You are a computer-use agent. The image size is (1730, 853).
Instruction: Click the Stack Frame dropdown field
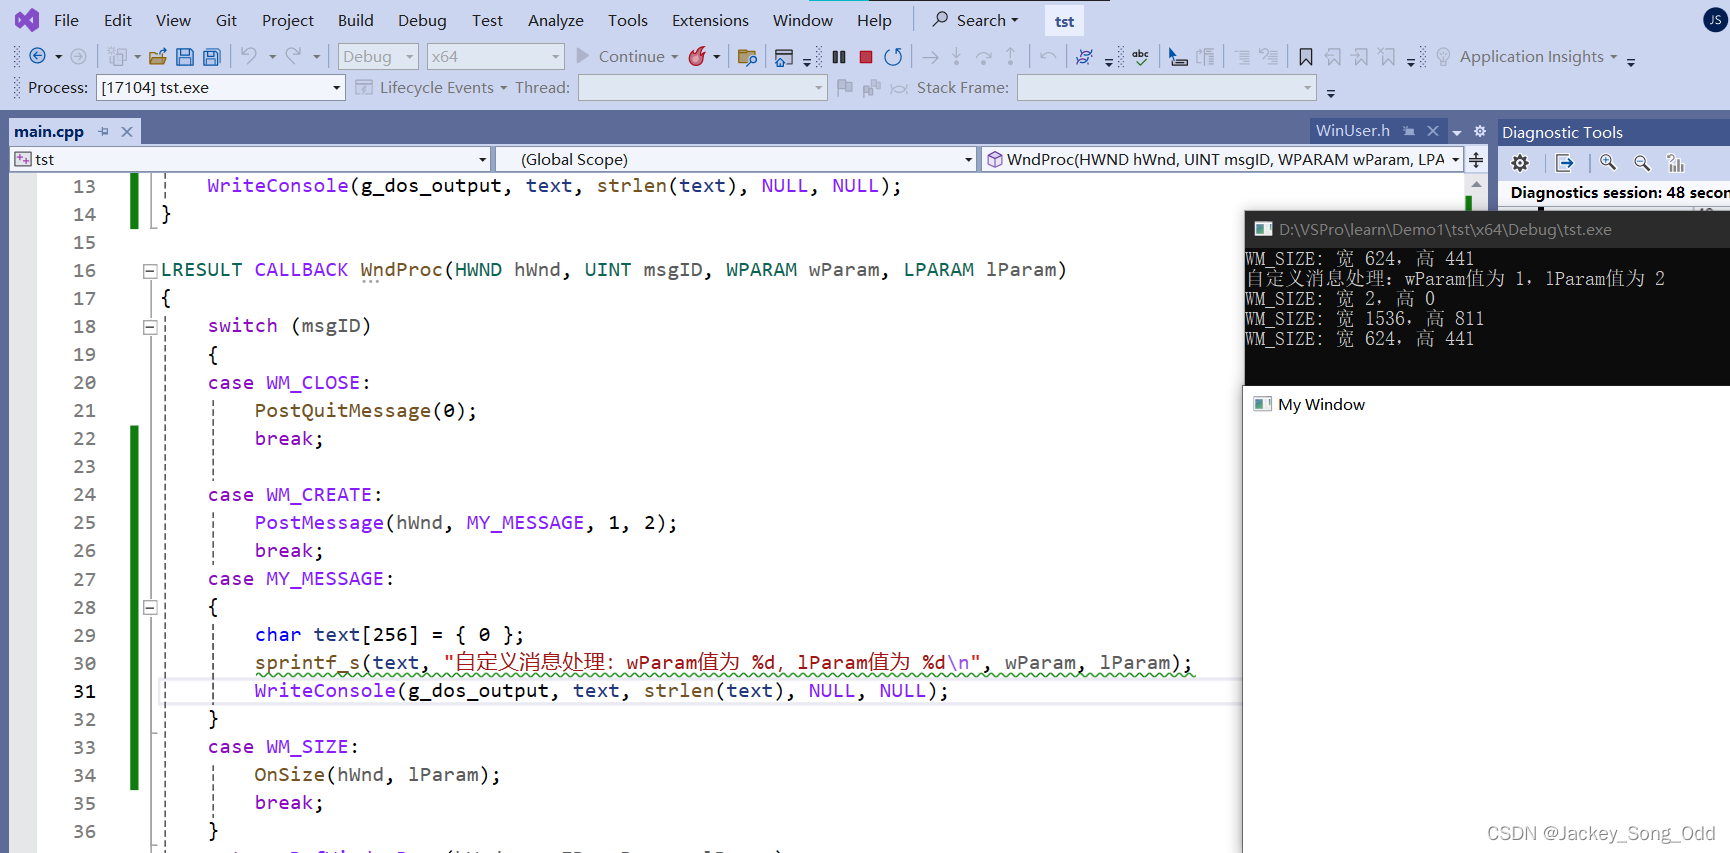point(1167,88)
